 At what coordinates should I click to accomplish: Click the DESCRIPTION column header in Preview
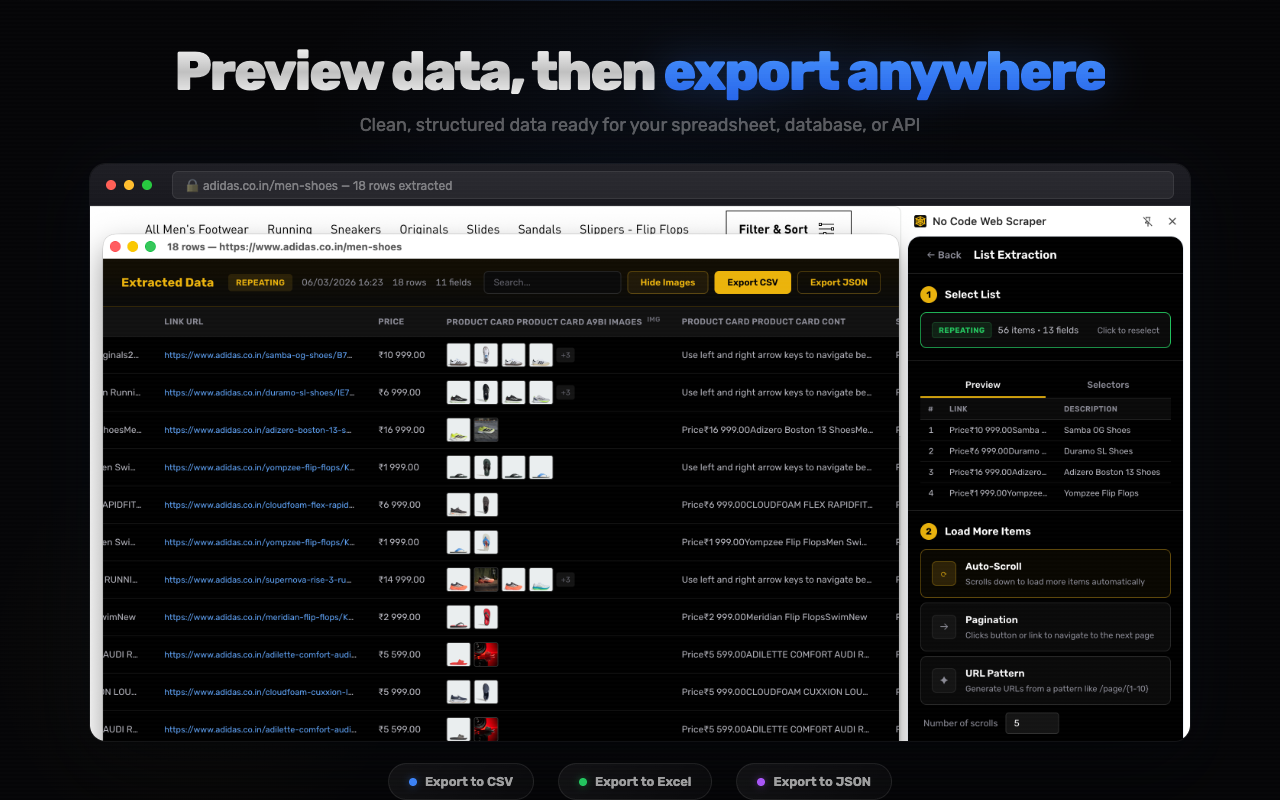[x=1091, y=409]
